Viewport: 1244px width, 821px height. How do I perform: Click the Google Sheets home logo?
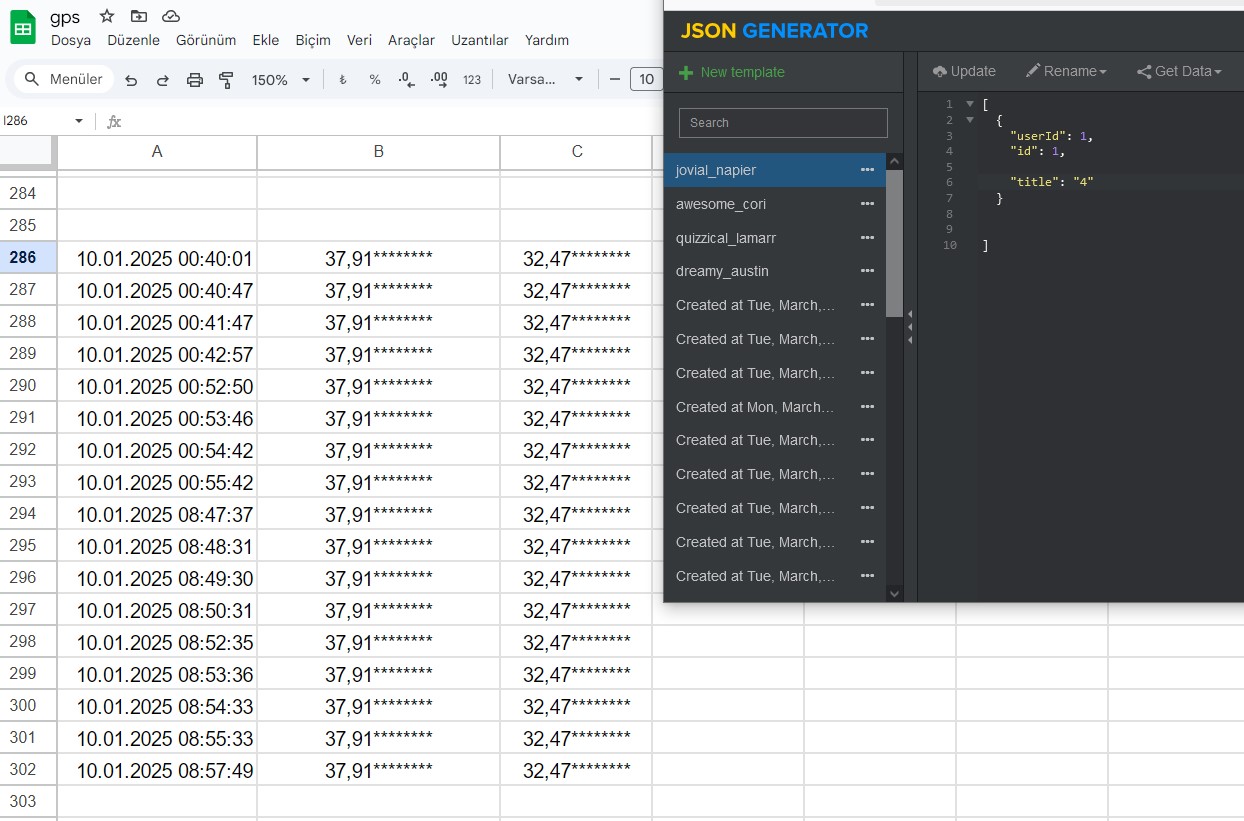pos(23,27)
